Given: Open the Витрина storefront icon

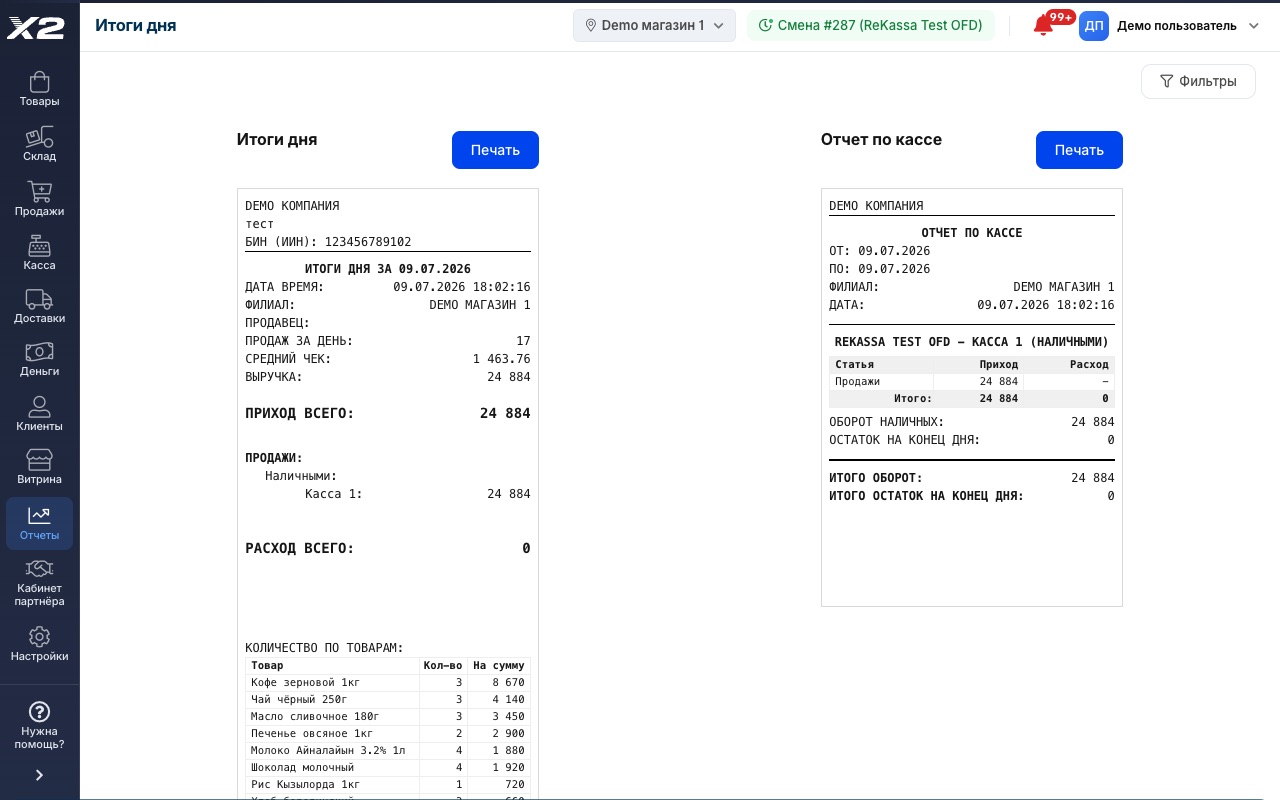Looking at the screenshot, I should click(39, 460).
